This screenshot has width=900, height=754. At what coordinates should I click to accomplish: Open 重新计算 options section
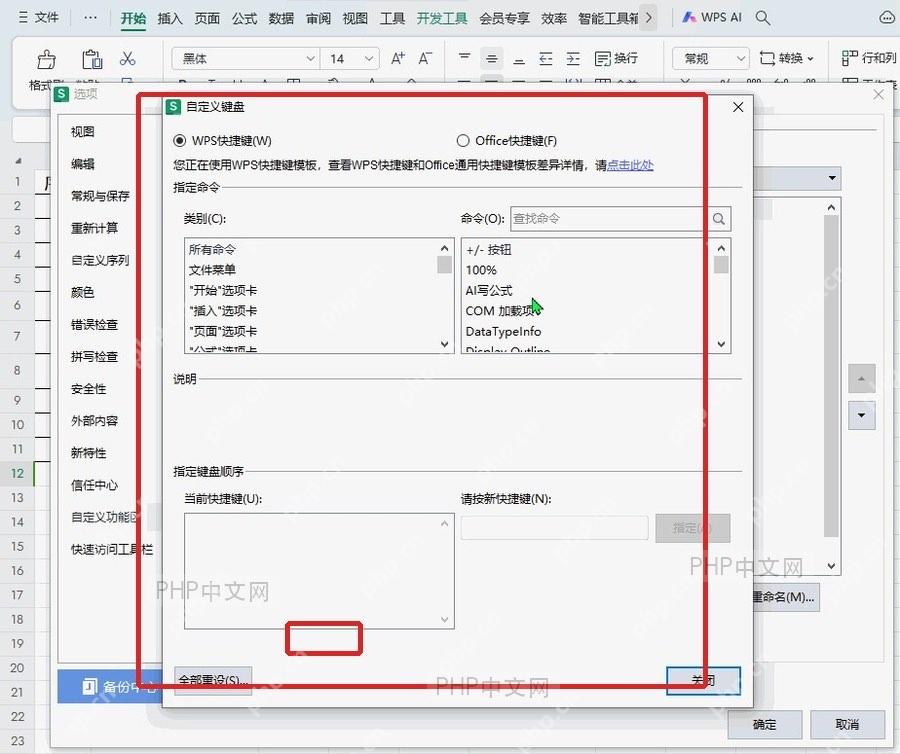[x=94, y=228]
